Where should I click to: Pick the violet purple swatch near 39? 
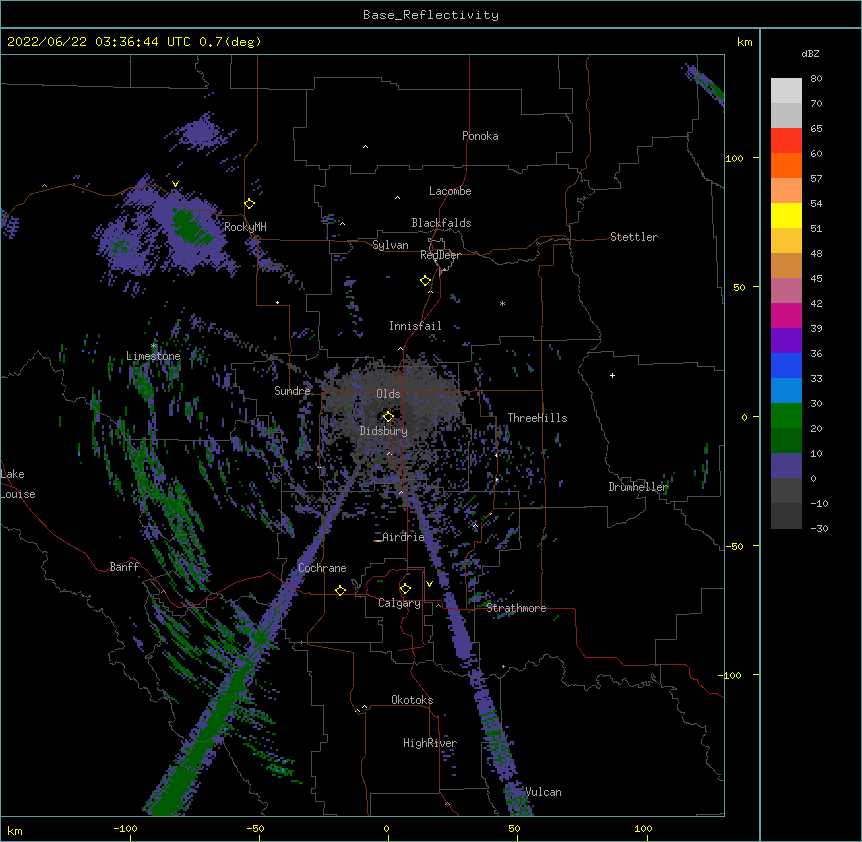786,341
